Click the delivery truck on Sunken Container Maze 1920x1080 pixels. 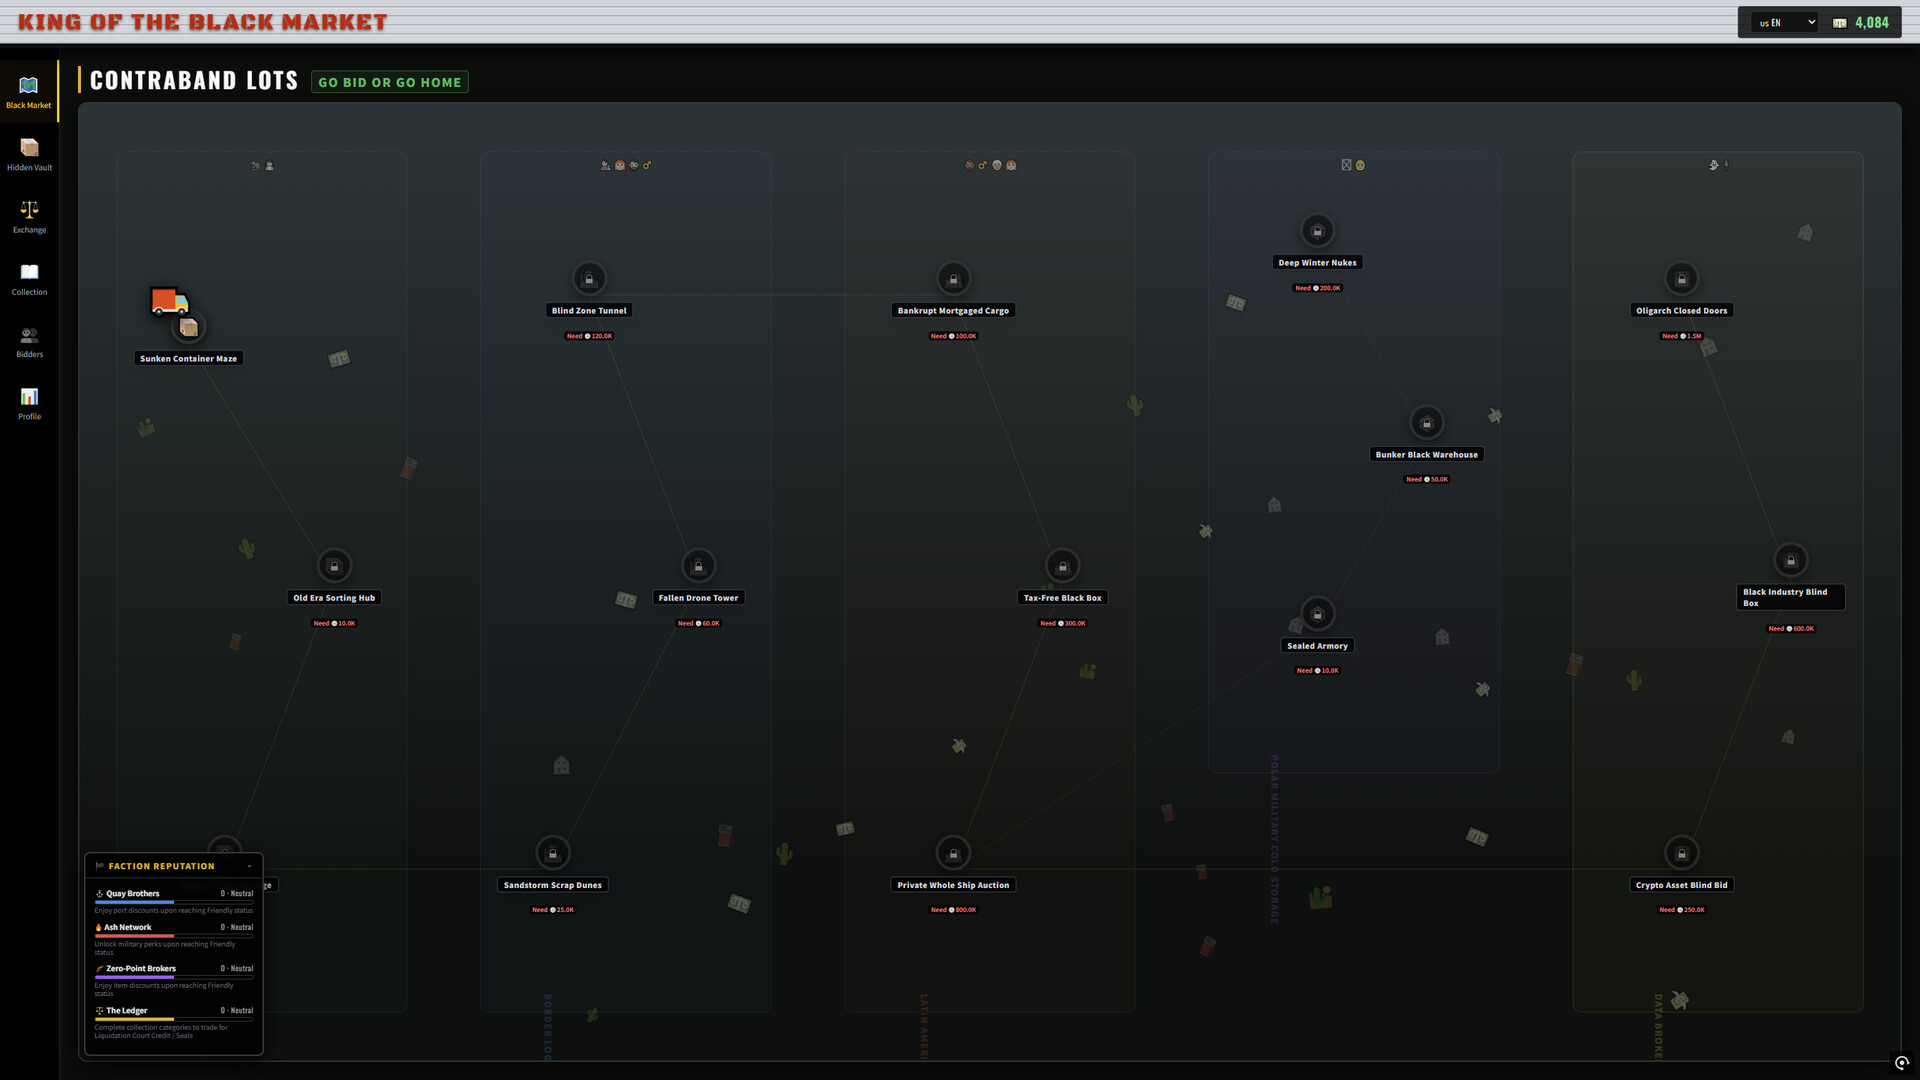(169, 300)
